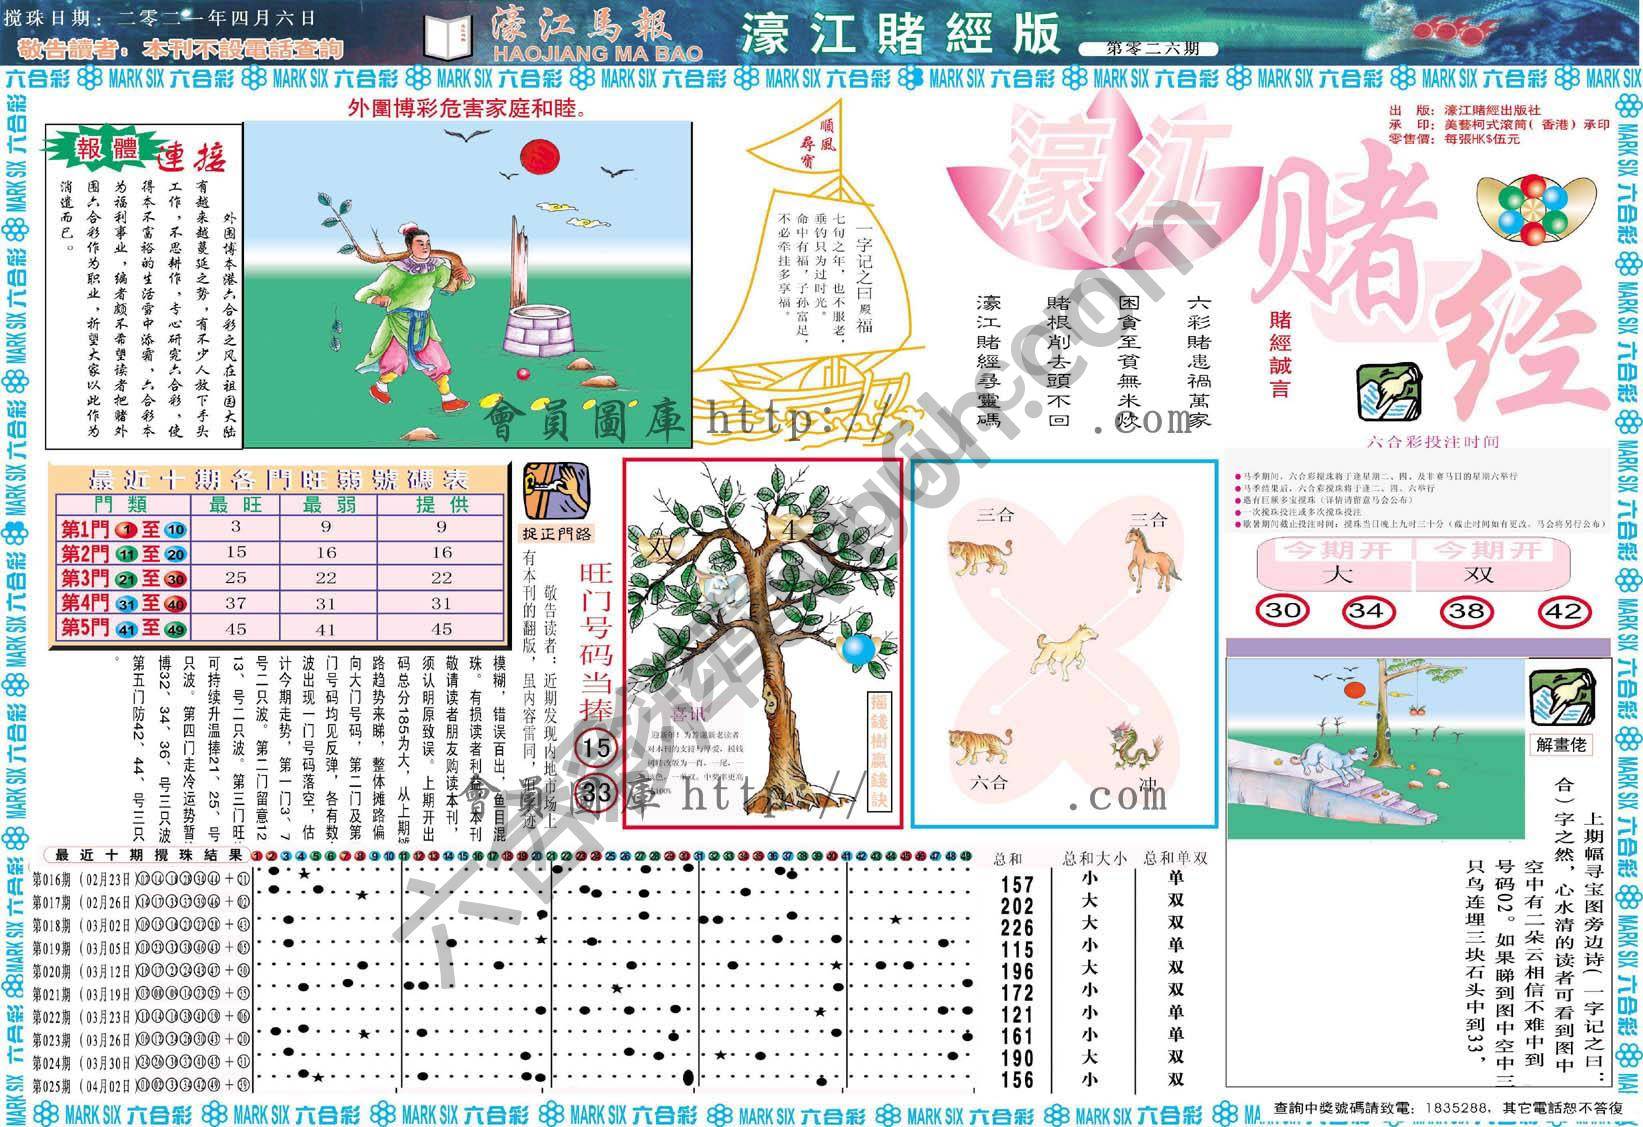This screenshot has height=1127, width=1643.
Task: Click the 最近十期攪珠結果 header
Action: pos(149,855)
